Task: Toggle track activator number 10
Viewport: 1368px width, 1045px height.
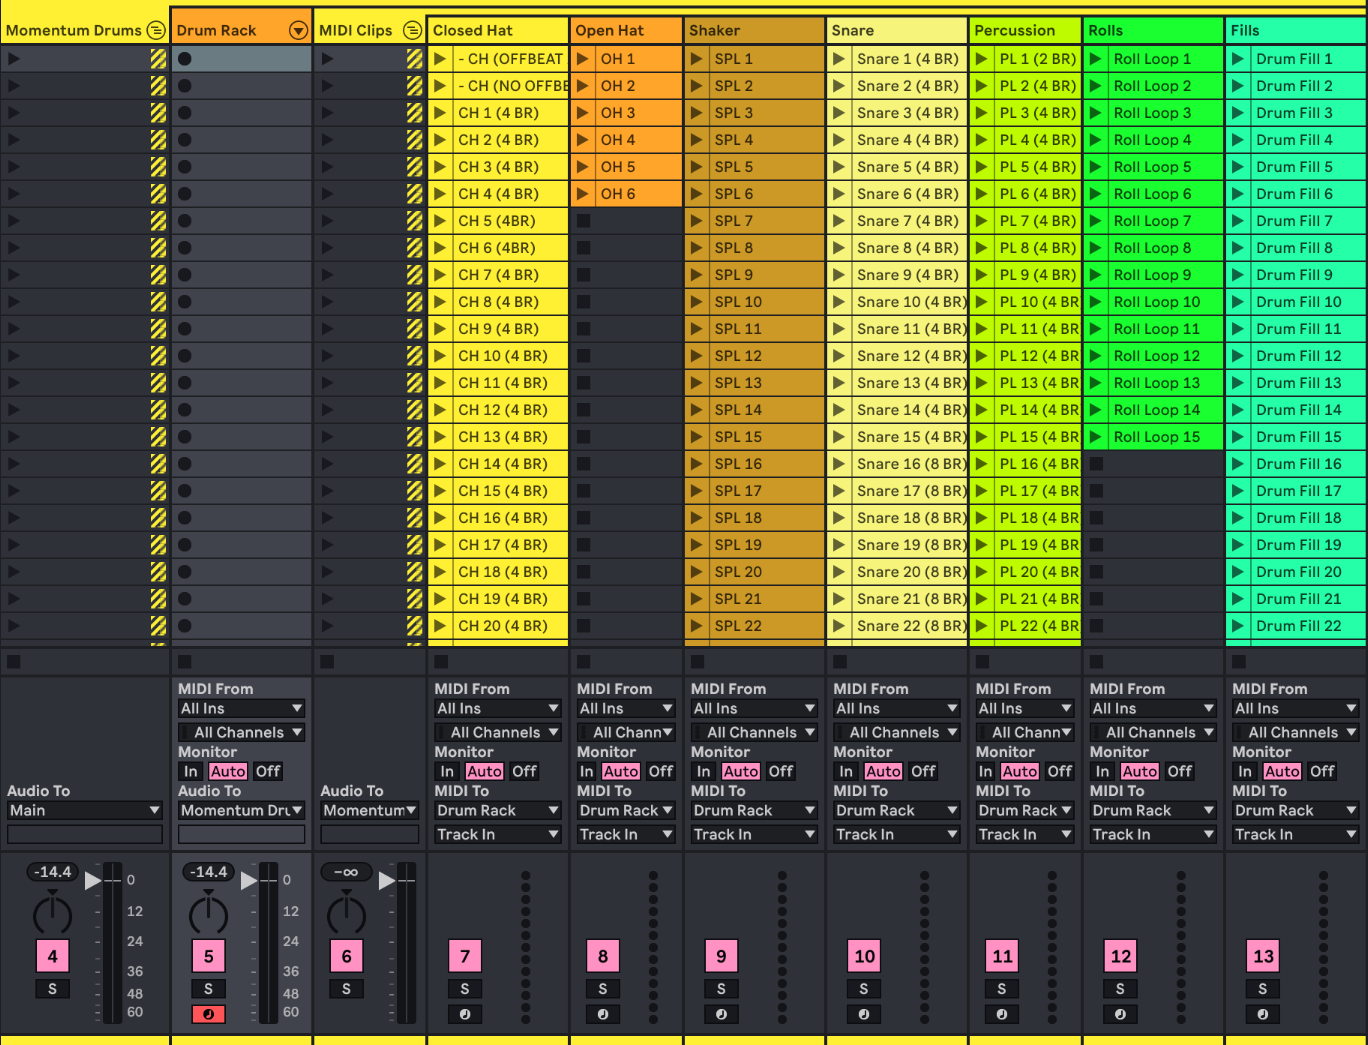Action: point(865,956)
